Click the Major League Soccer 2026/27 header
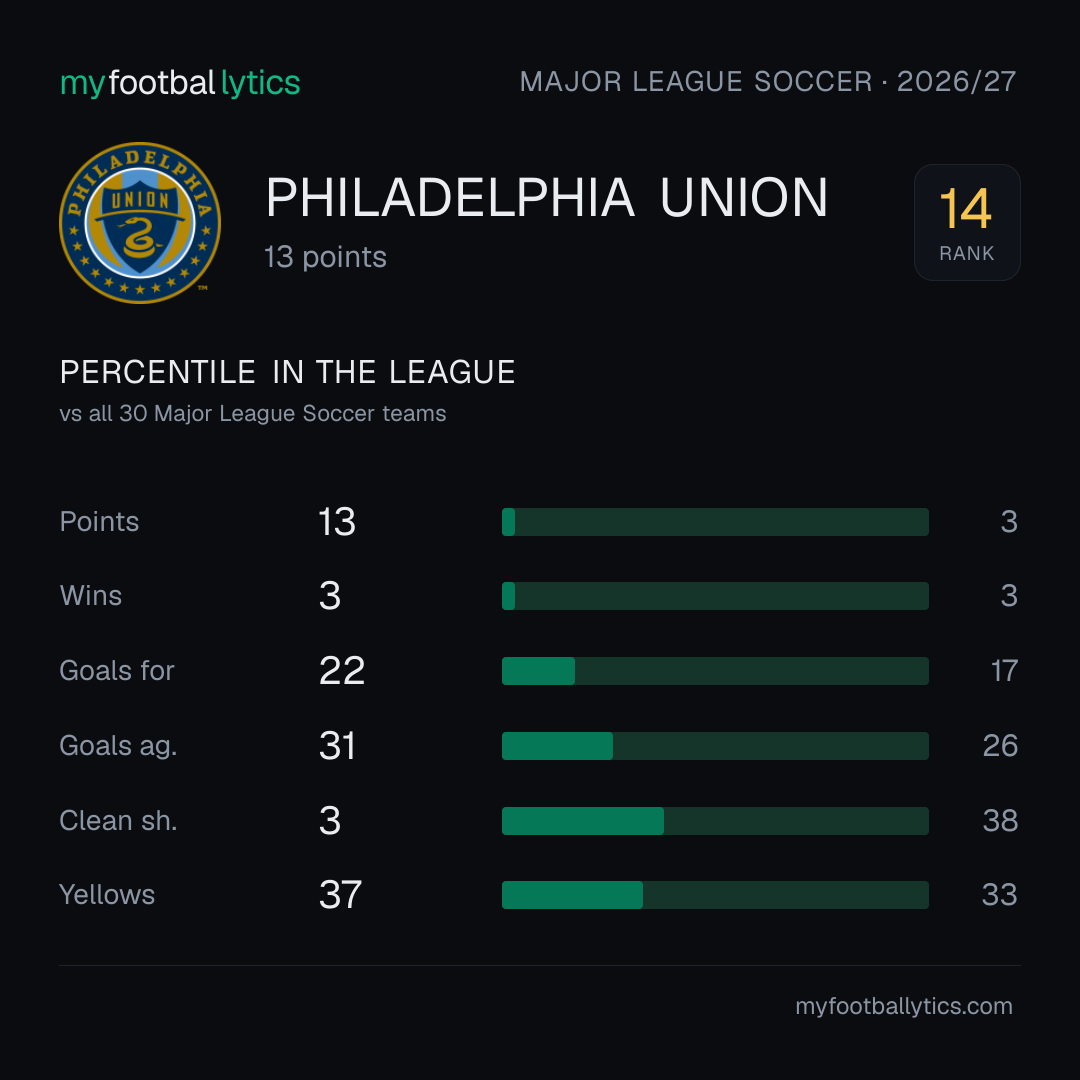Screen dimensions: 1080x1080 point(768,81)
